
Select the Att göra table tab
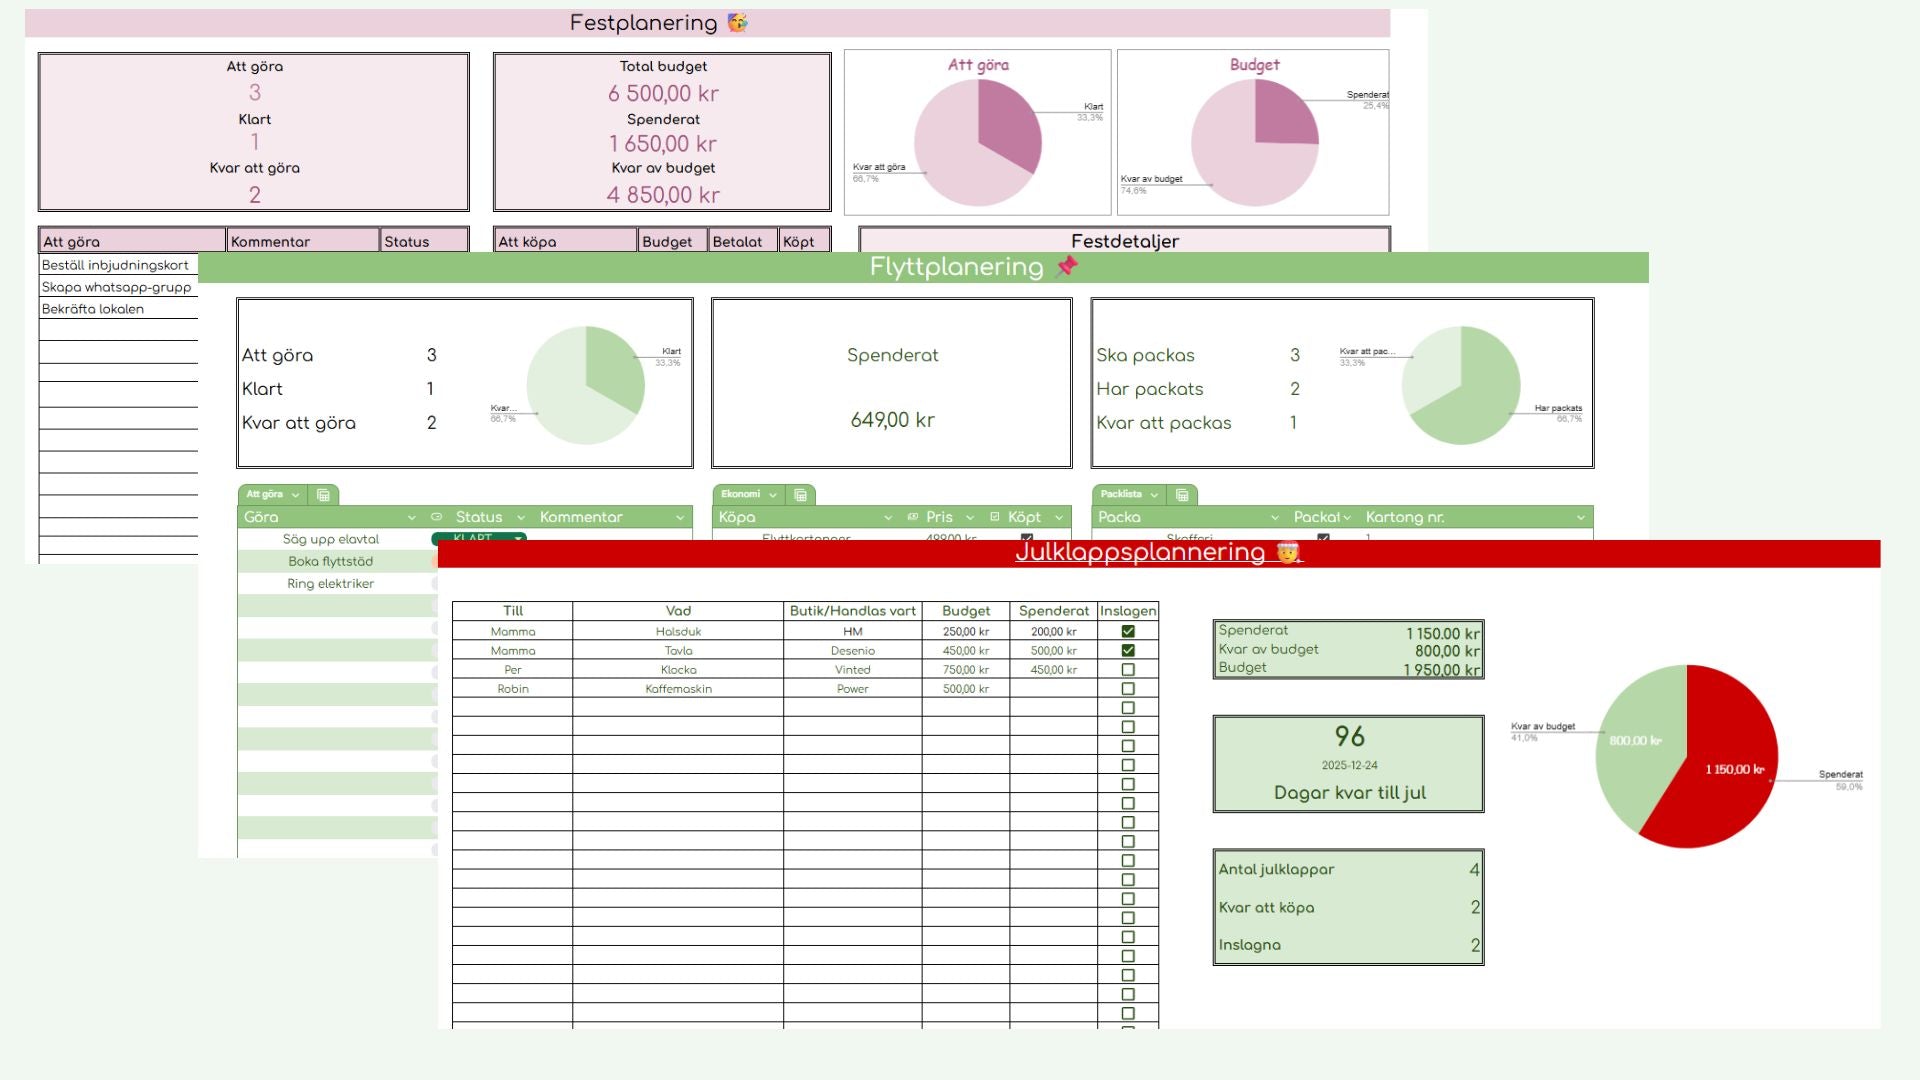265,495
